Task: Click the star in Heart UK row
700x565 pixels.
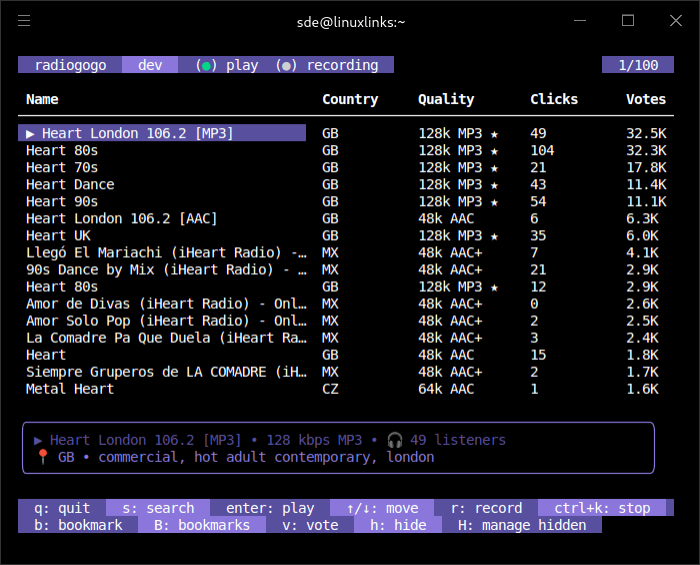Action: (x=494, y=235)
